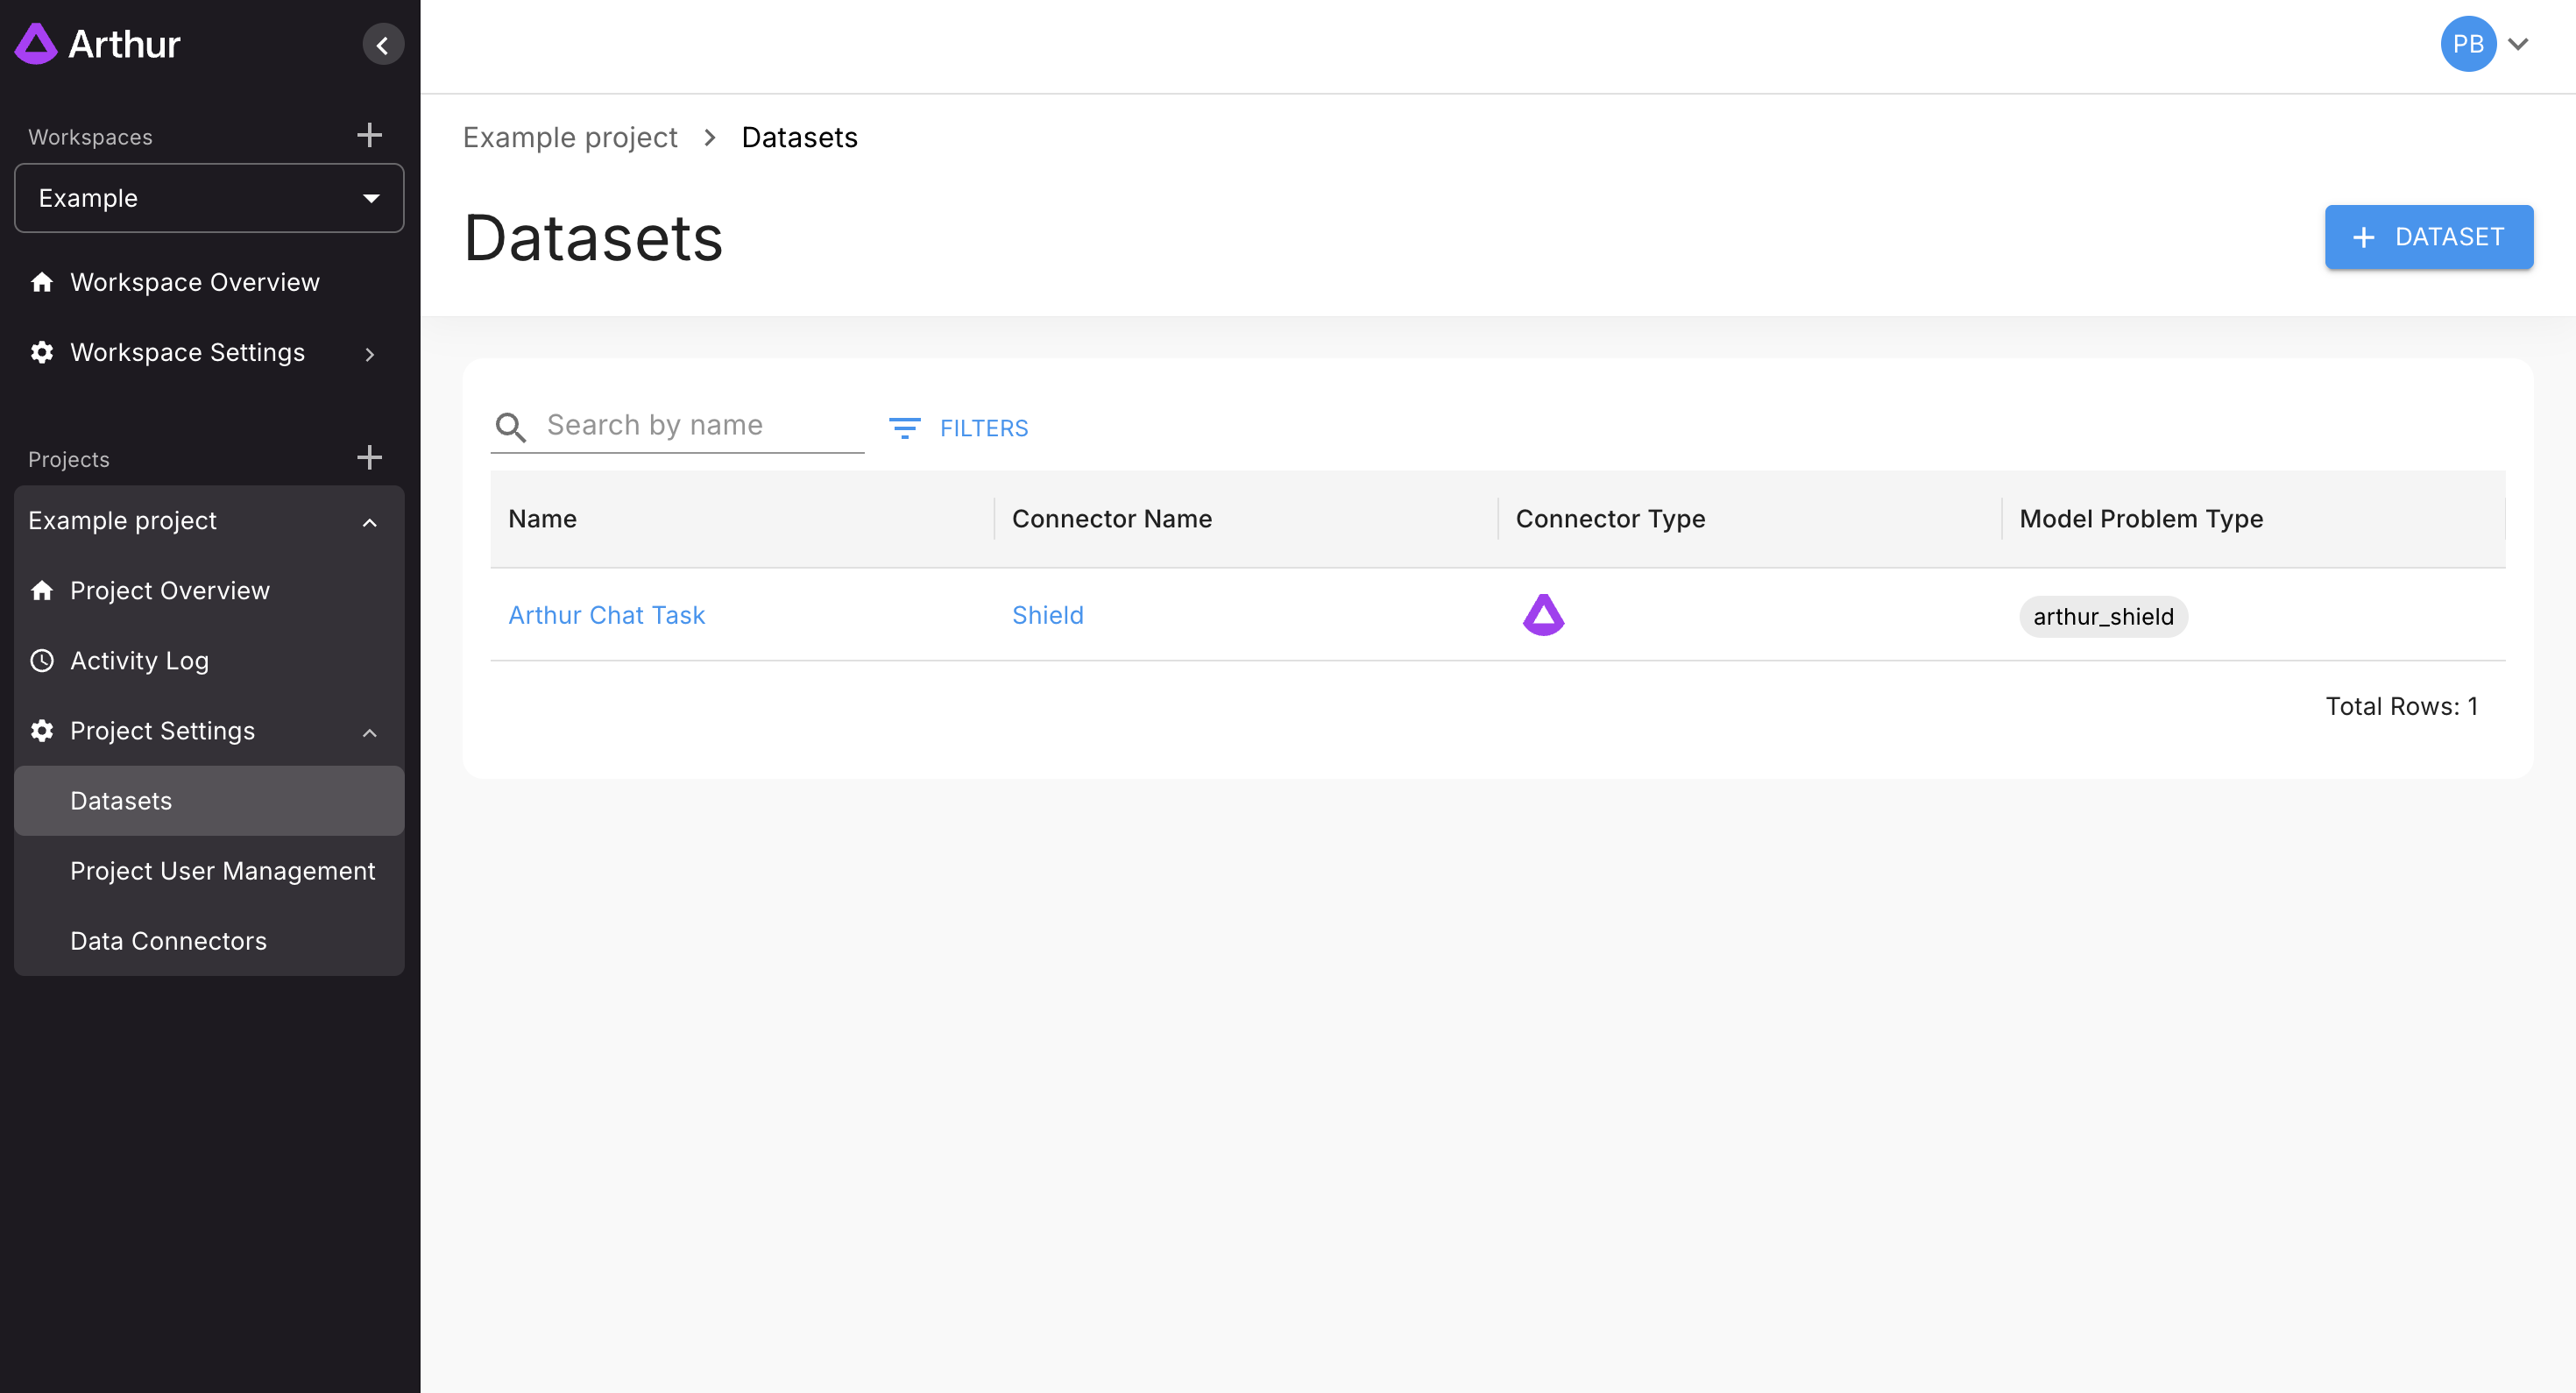Screen dimensions: 2576x1393
Task: Collapse the Example project section
Action: coord(369,521)
